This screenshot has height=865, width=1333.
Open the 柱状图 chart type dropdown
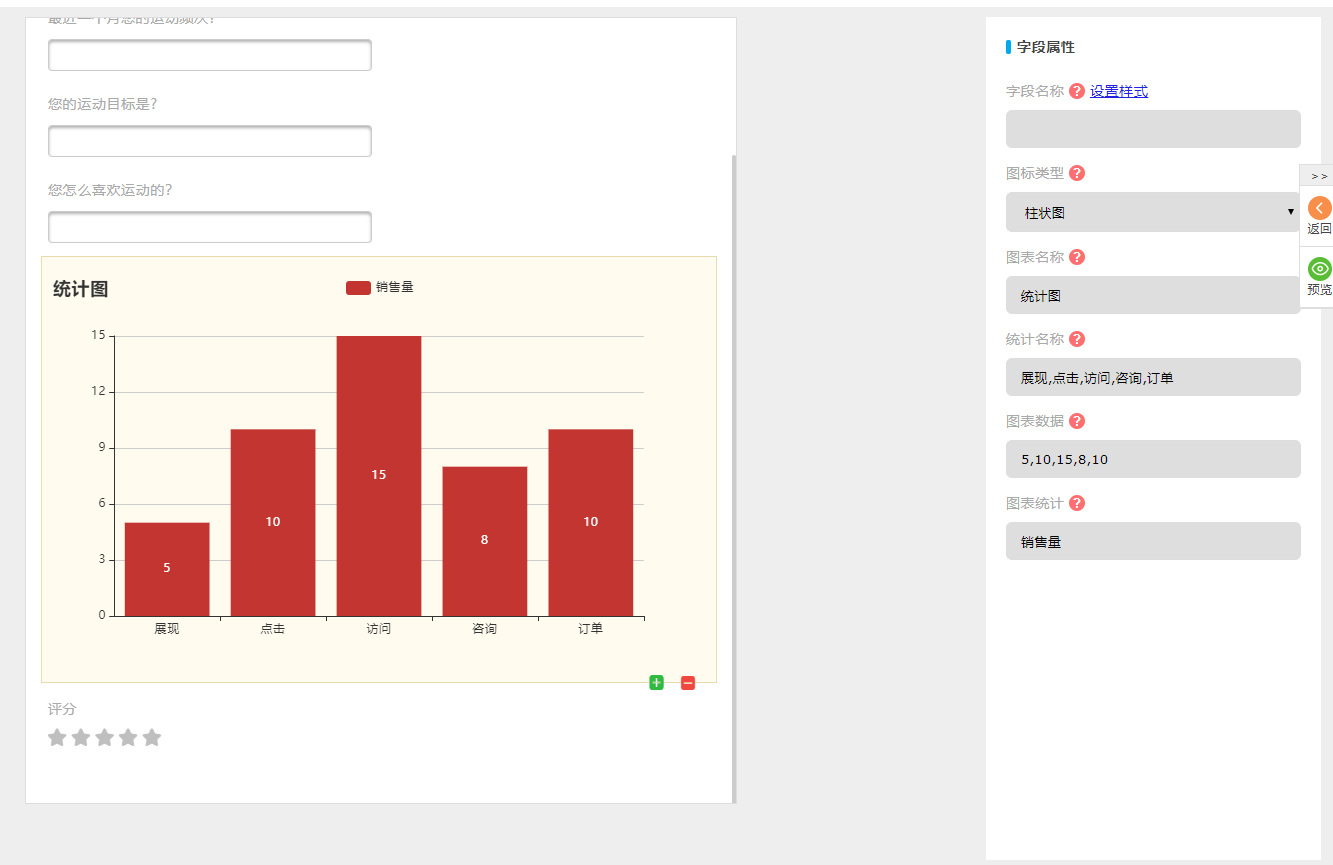click(x=1153, y=212)
